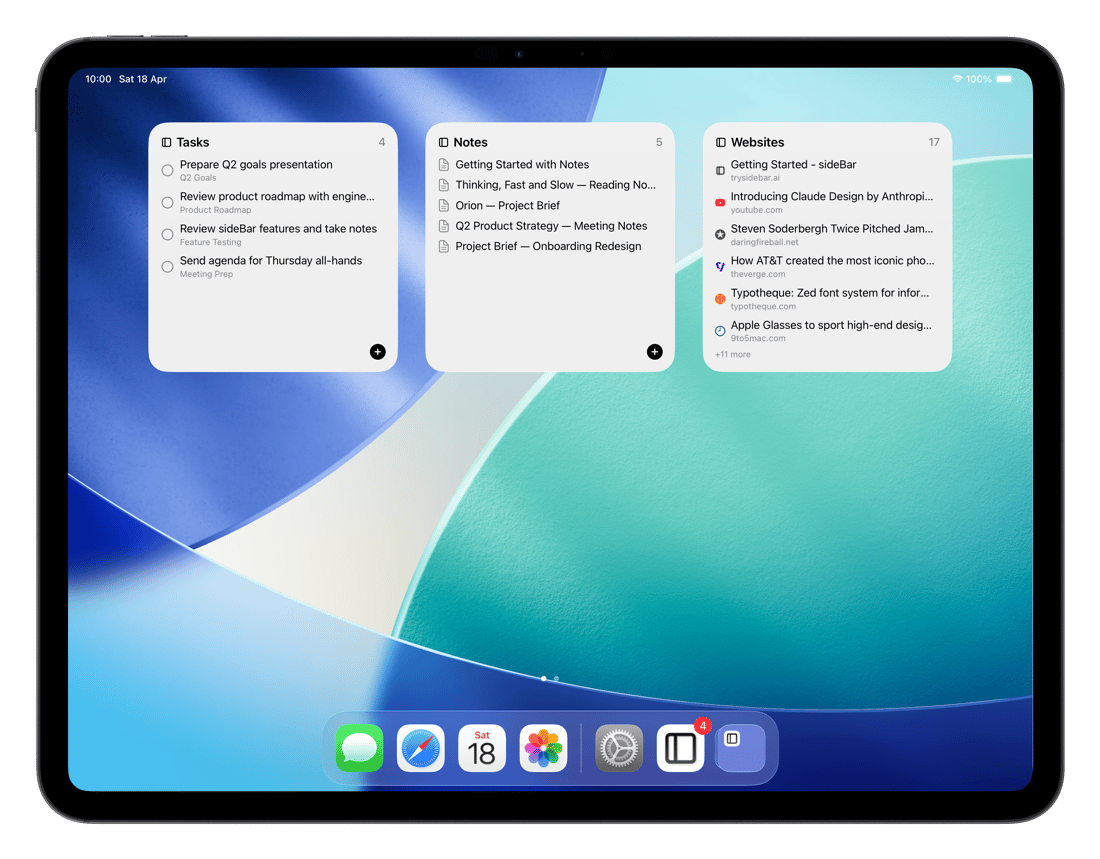
Task: Open How AT&T created iconic phone article
Action: coord(832,260)
